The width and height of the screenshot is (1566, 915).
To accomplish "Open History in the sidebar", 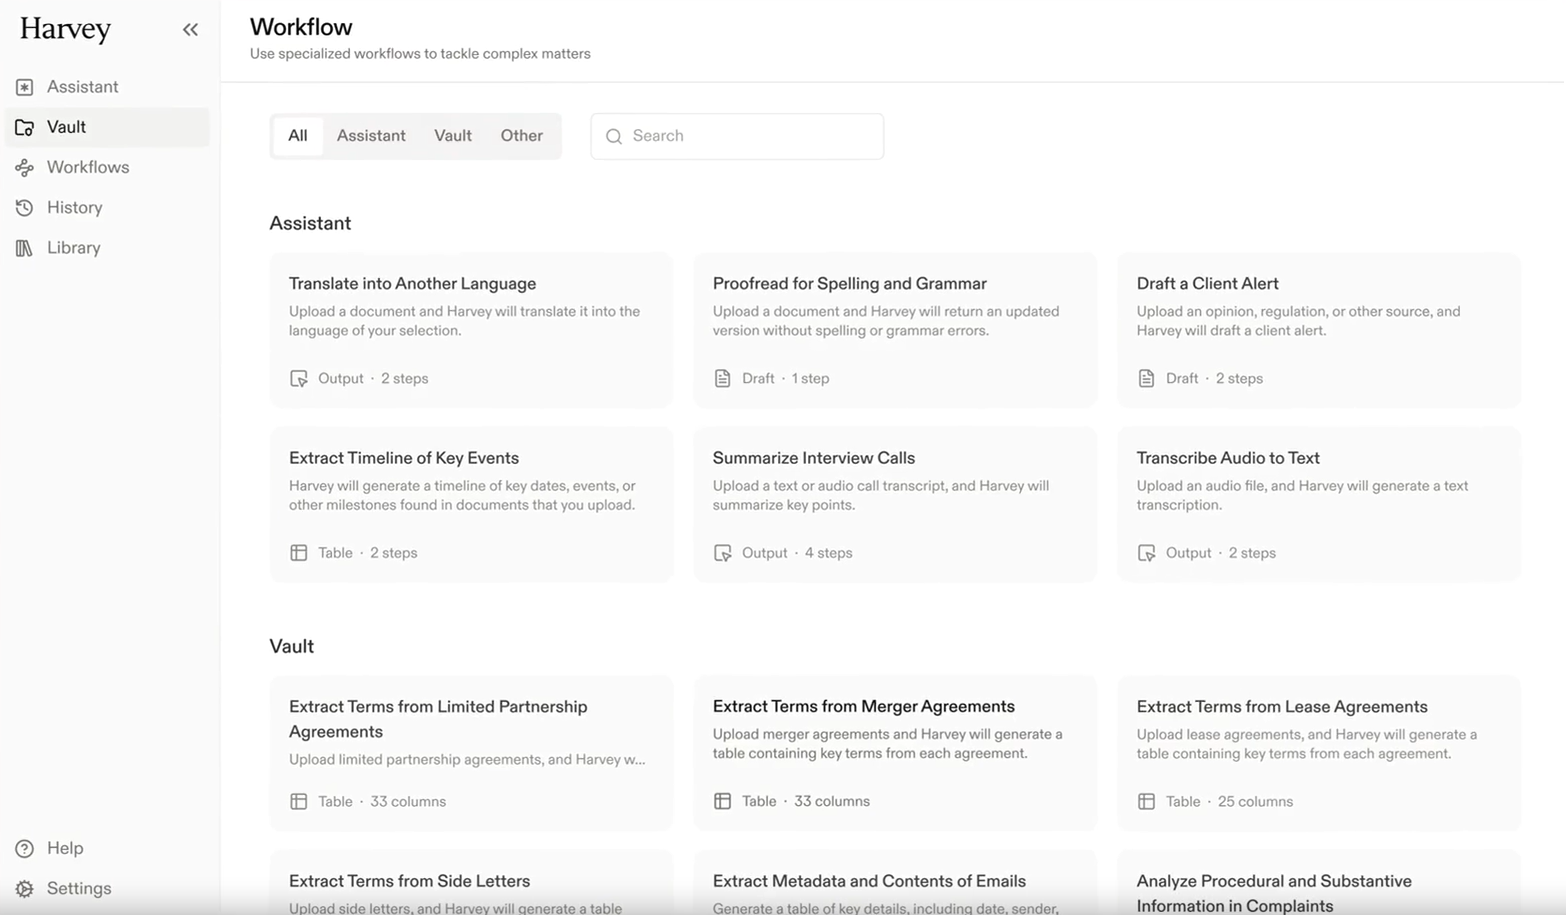I will (108, 208).
